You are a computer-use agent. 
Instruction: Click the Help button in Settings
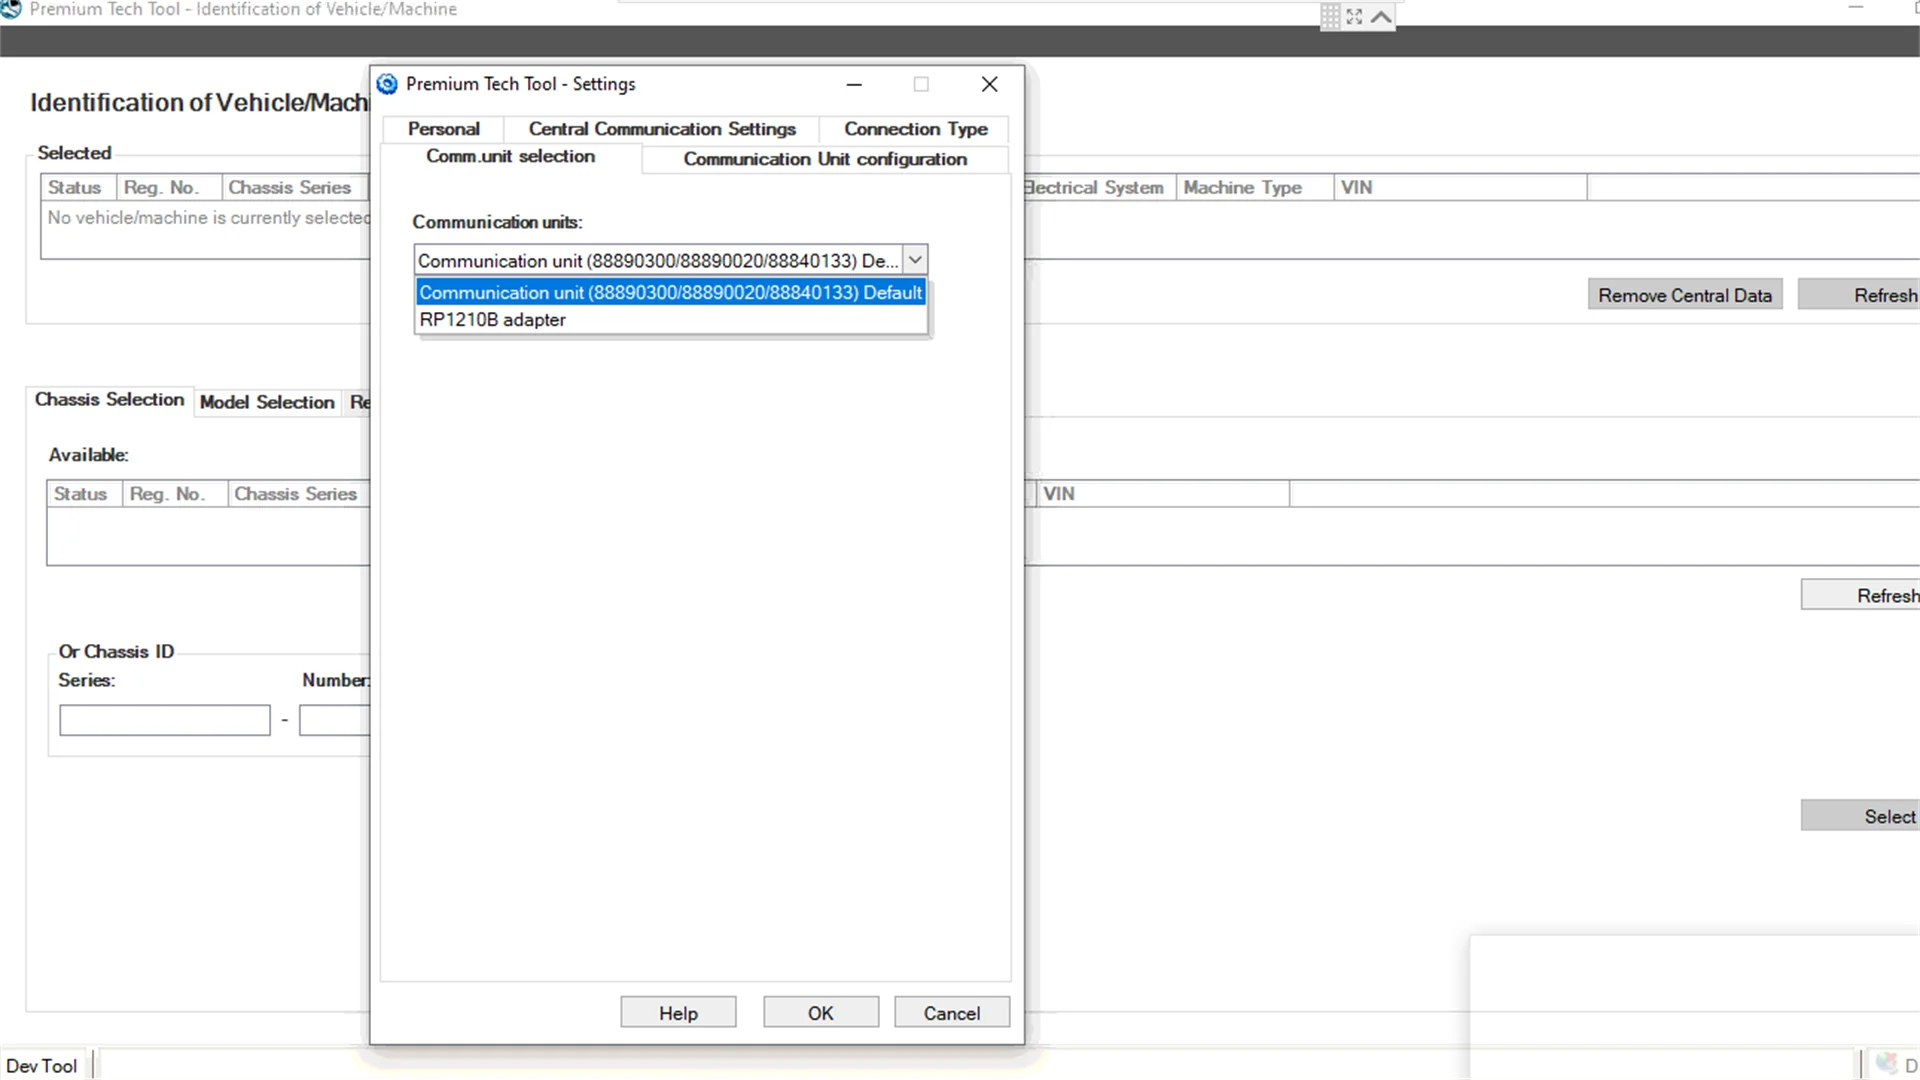tap(678, 1013)
